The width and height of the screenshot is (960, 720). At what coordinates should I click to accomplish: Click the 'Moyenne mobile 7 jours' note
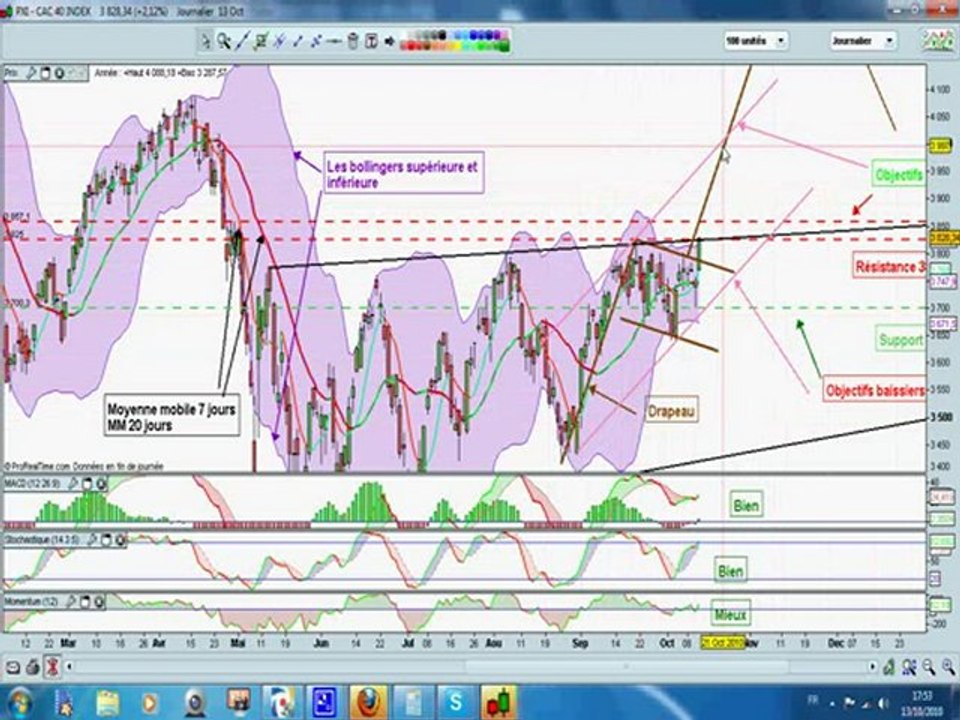[171, 416]
